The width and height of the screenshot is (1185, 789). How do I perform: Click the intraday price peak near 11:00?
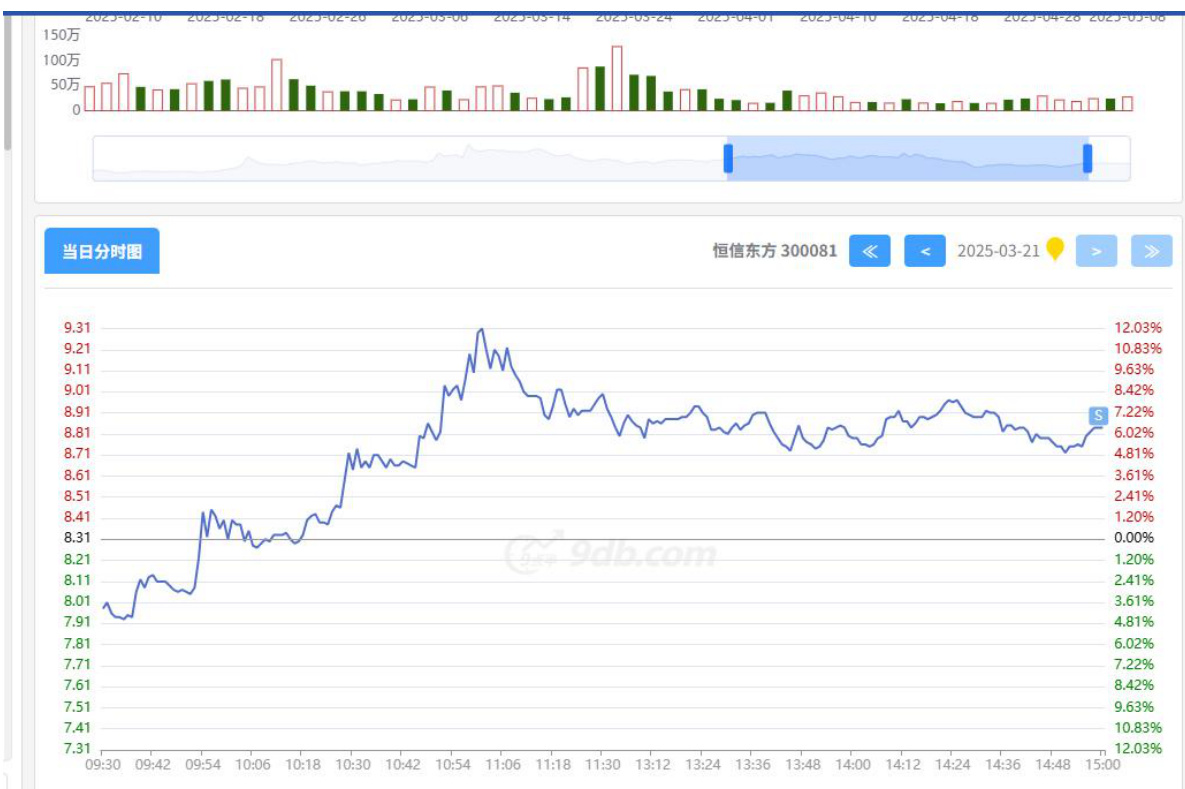click(x=482, y=329)
